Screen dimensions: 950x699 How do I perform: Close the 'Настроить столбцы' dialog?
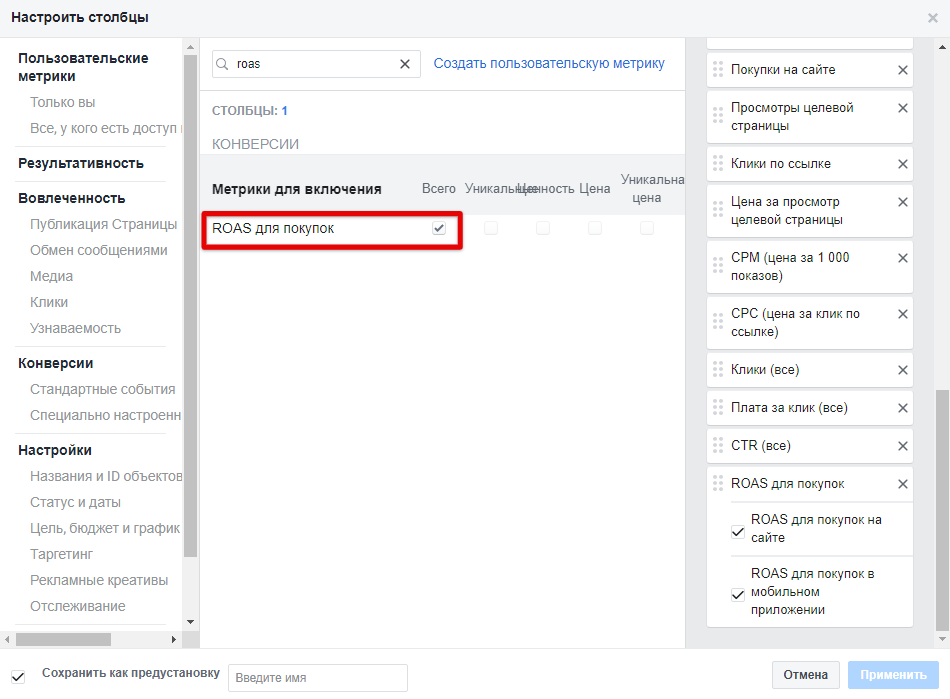tap(933, 18)
